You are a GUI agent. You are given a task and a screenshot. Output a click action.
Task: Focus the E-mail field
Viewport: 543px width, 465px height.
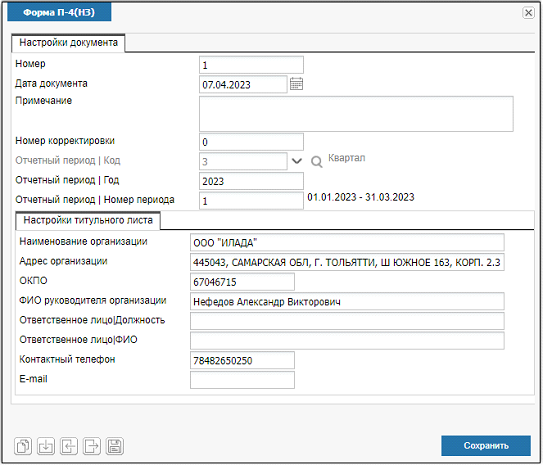pos(242,380)
